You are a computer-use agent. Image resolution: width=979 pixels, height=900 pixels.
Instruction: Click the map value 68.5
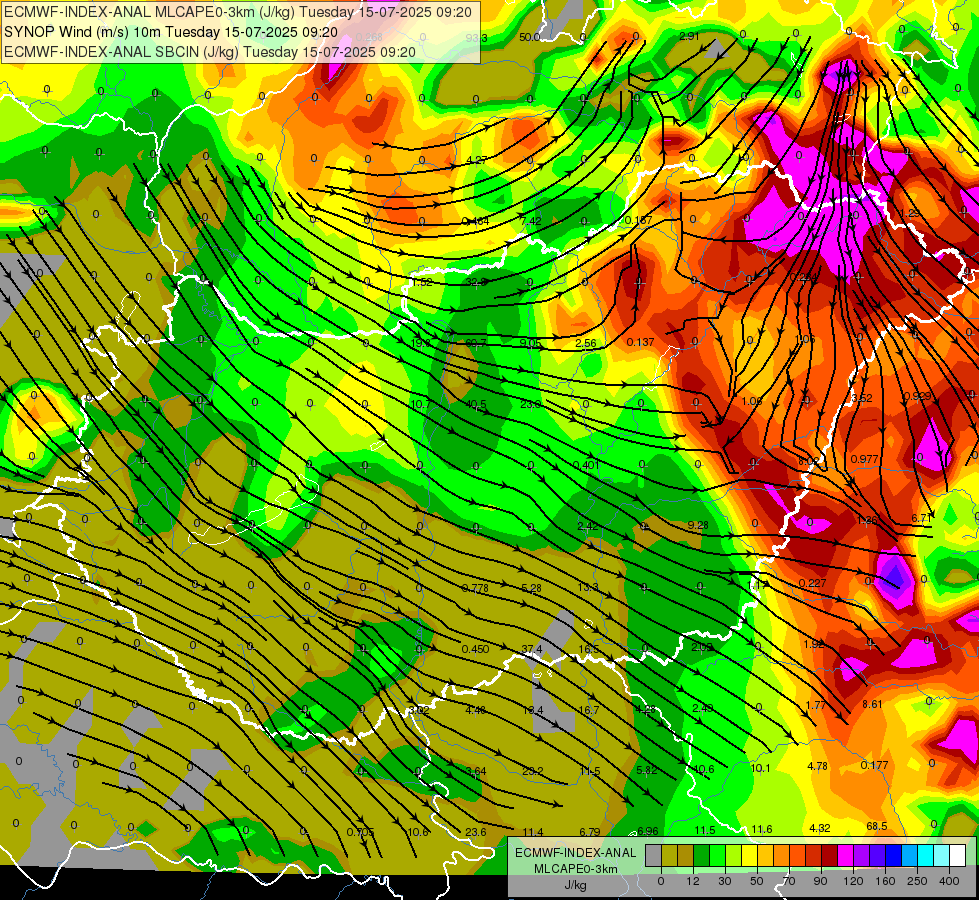(877, 826)
